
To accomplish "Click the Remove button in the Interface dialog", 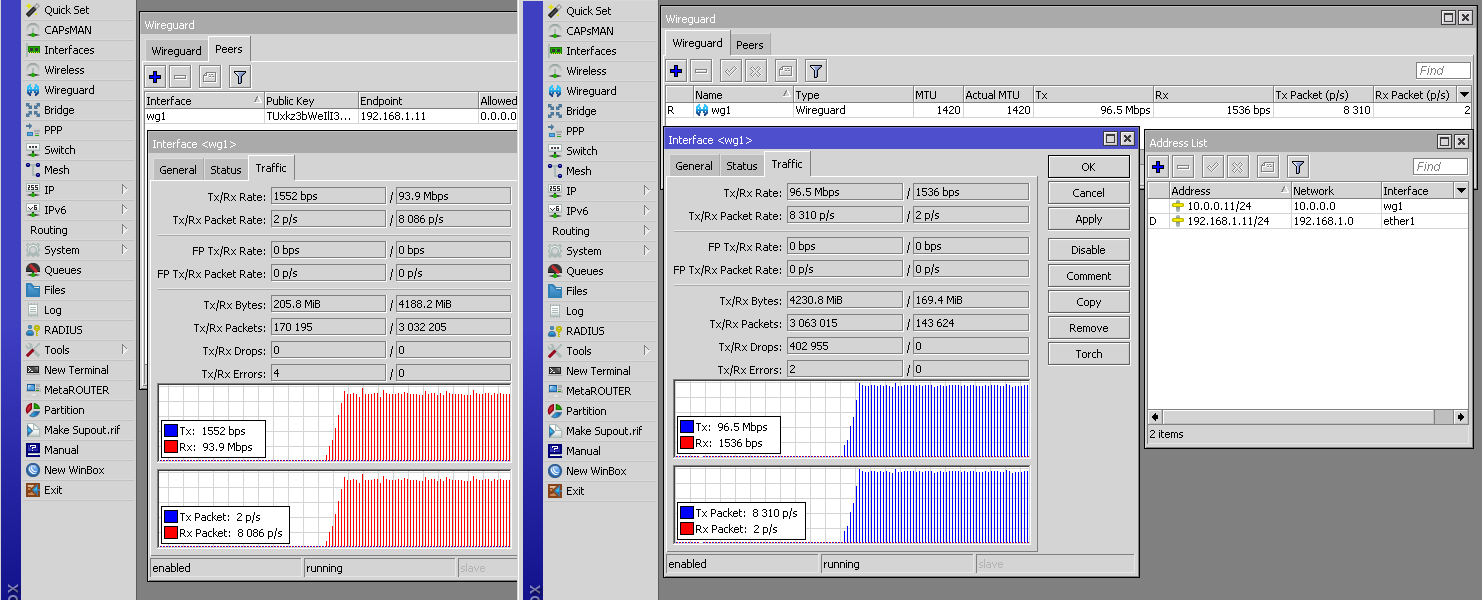I will [x=1088, y=328].
